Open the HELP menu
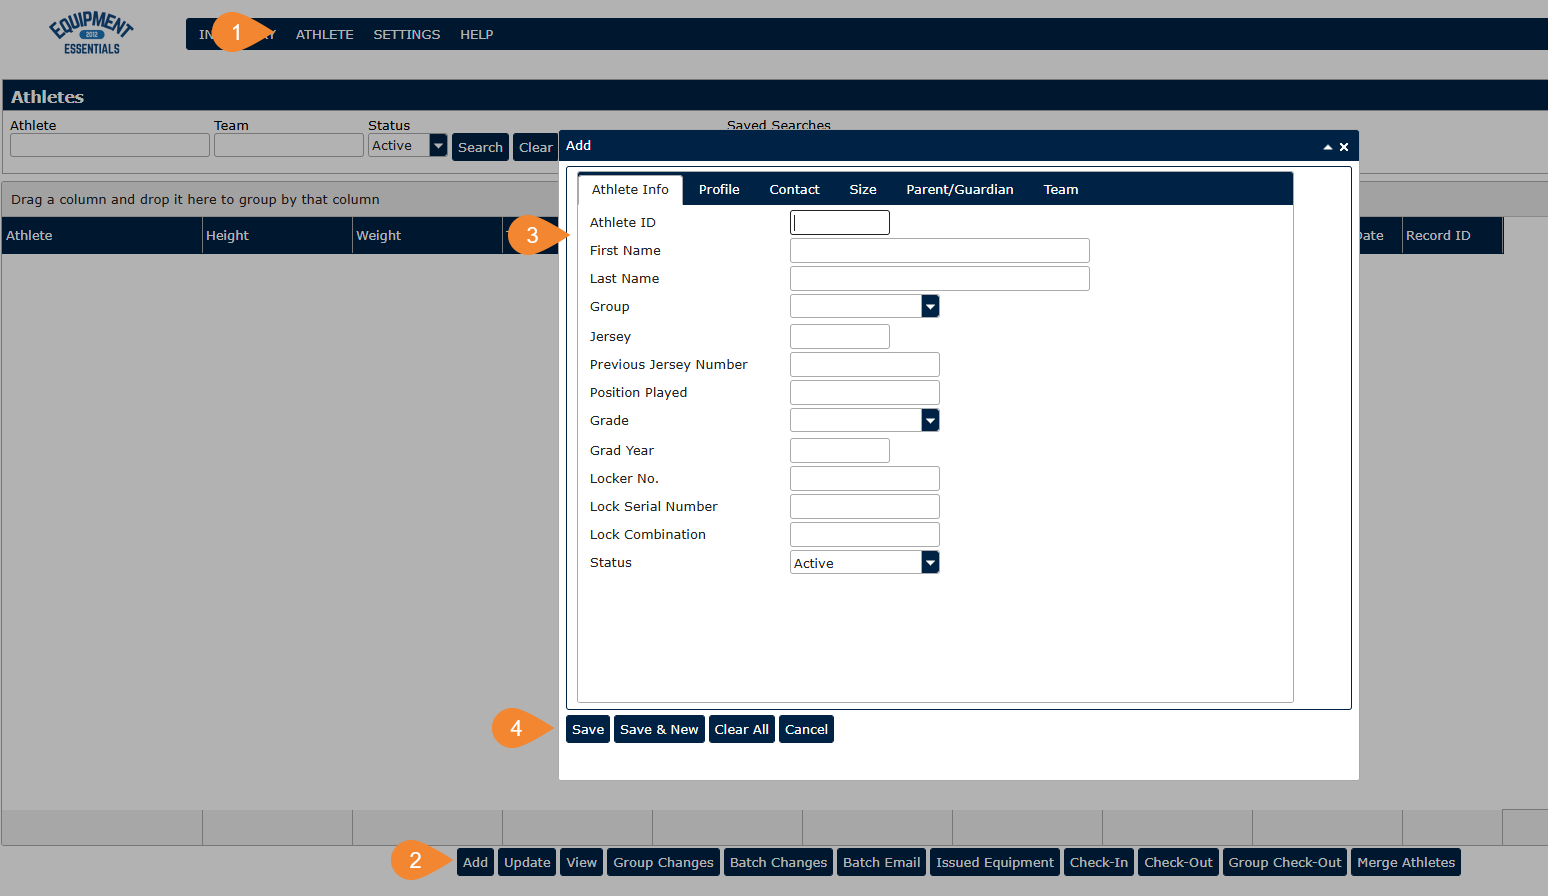1548x896 pixels. [x=477, y=34]
